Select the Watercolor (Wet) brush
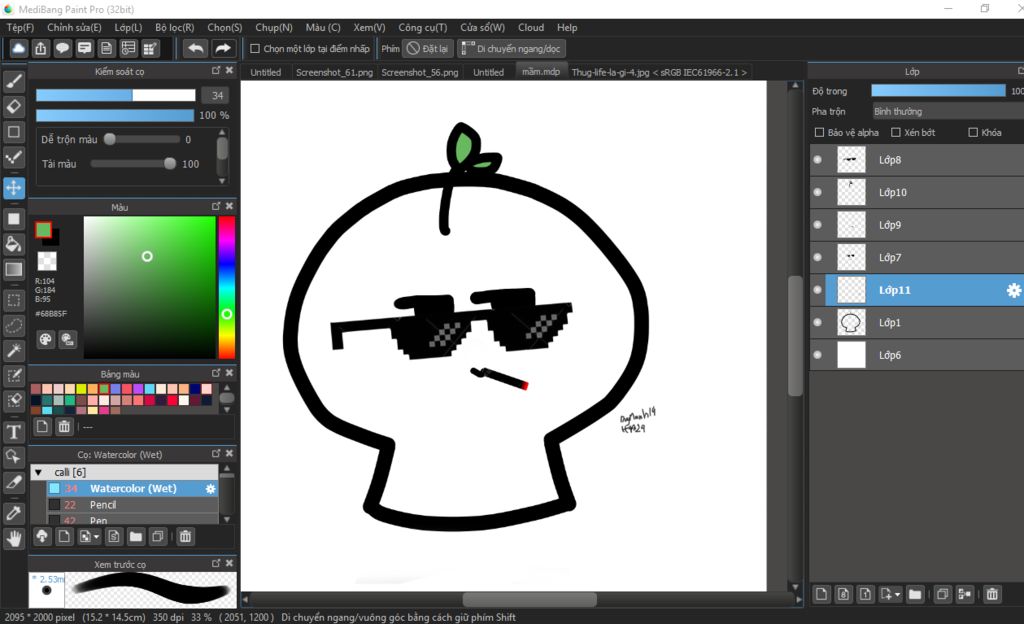 pyautogui.click(x=133, y=488)
